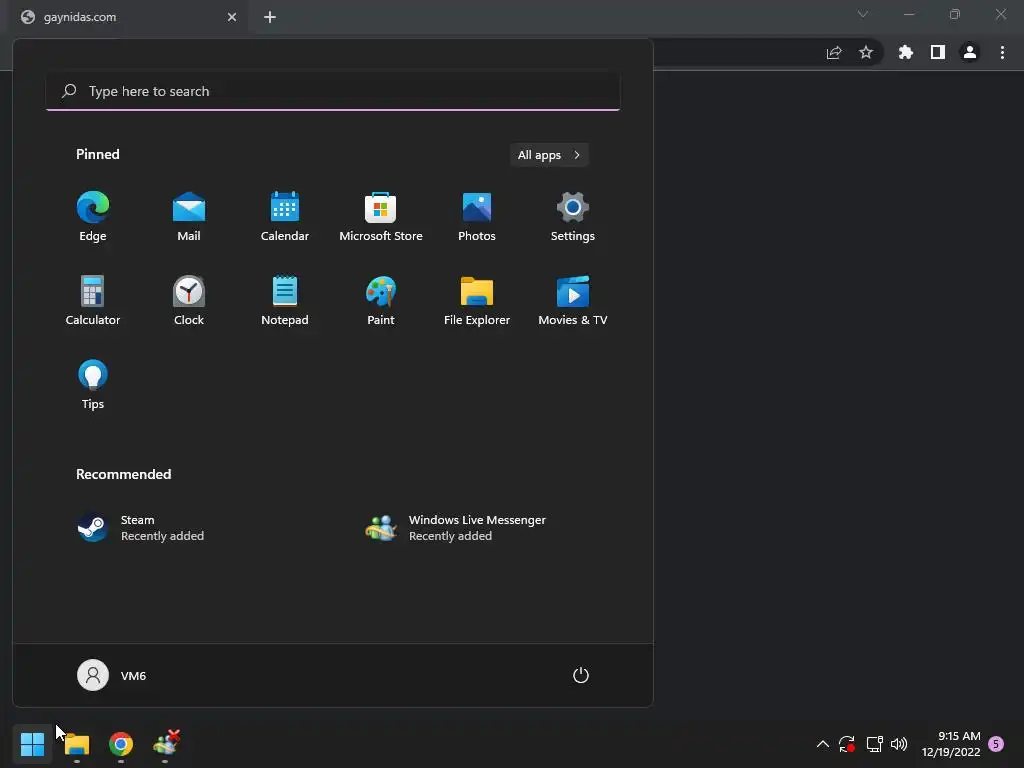Open the volume control tray icon
The width and height of the screenshot is (1024, 768).
(x=899, y=744)
